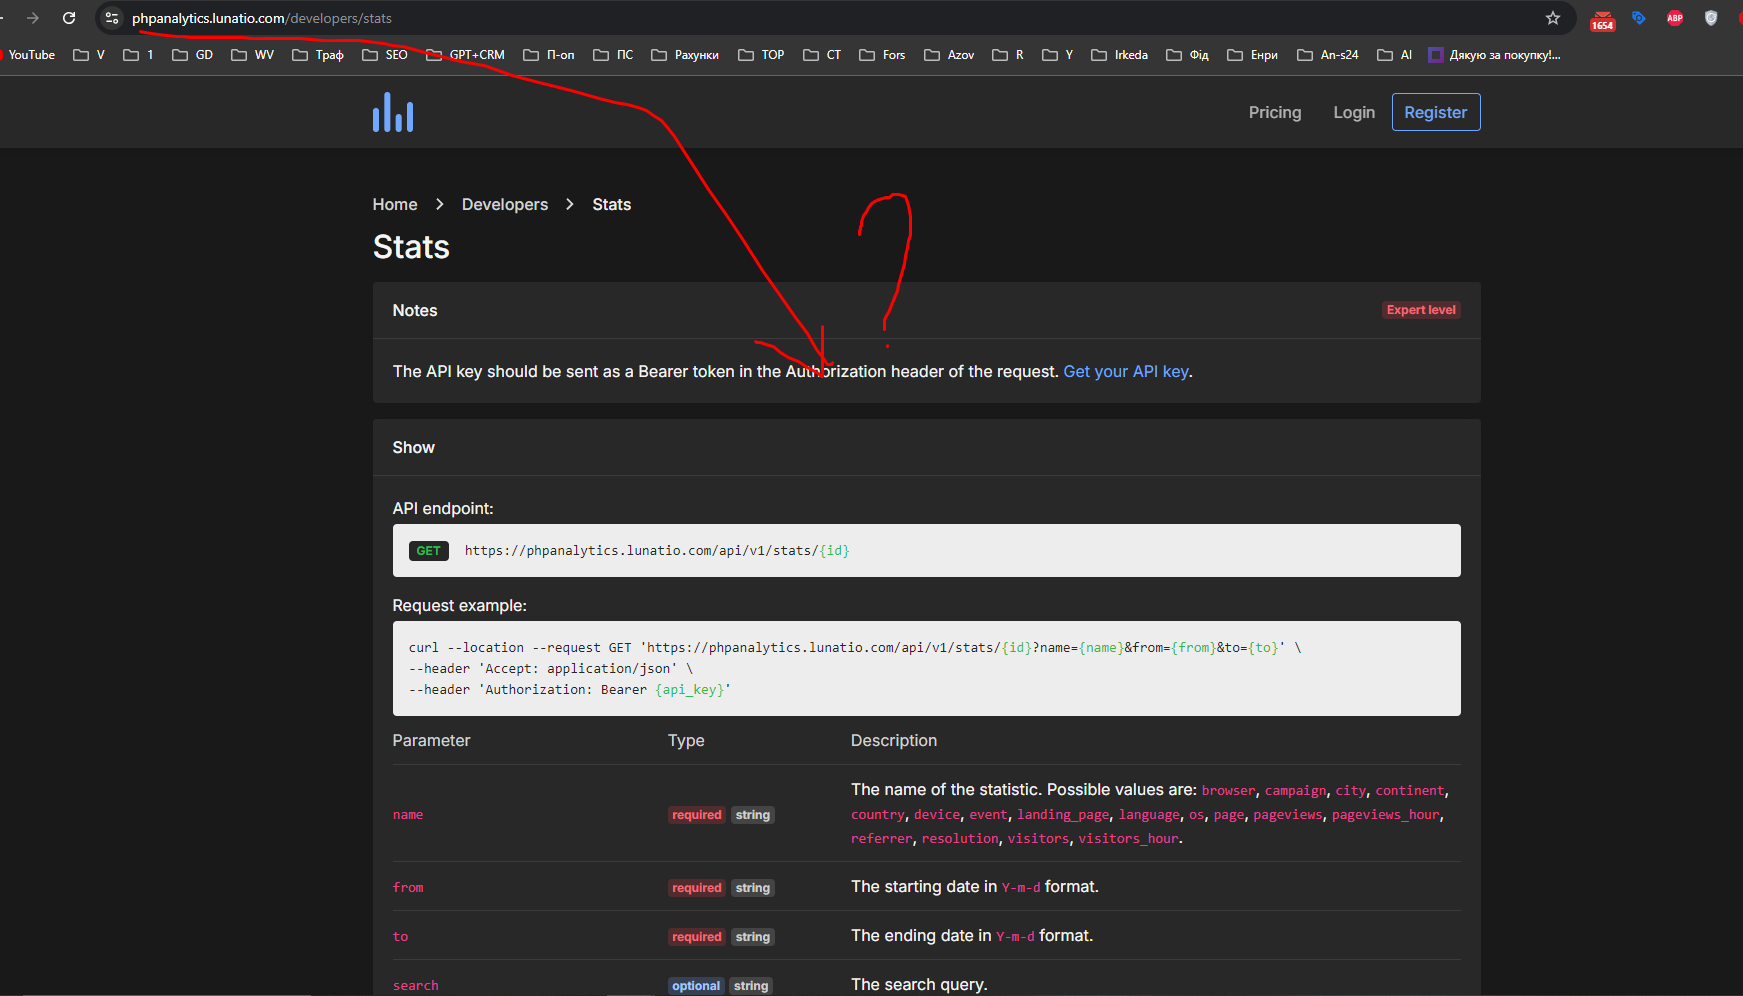1743x996 pixels.
Task: Open the Azov bookmark folder
Action: pyautogui.click(x=949, y=55)
